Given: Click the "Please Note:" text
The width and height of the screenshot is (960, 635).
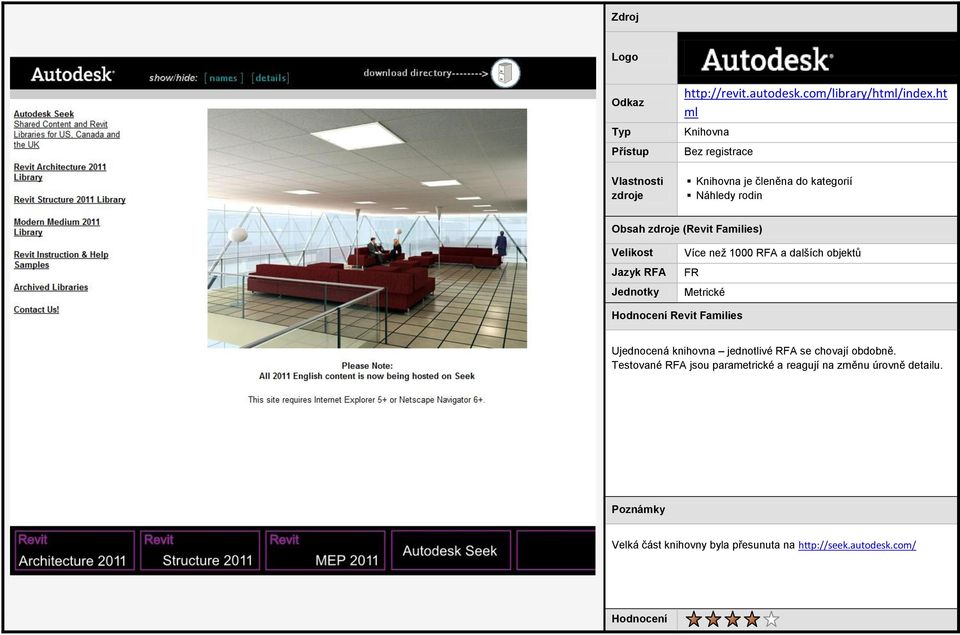Looking at the screenshot, I should pos(367,366).
